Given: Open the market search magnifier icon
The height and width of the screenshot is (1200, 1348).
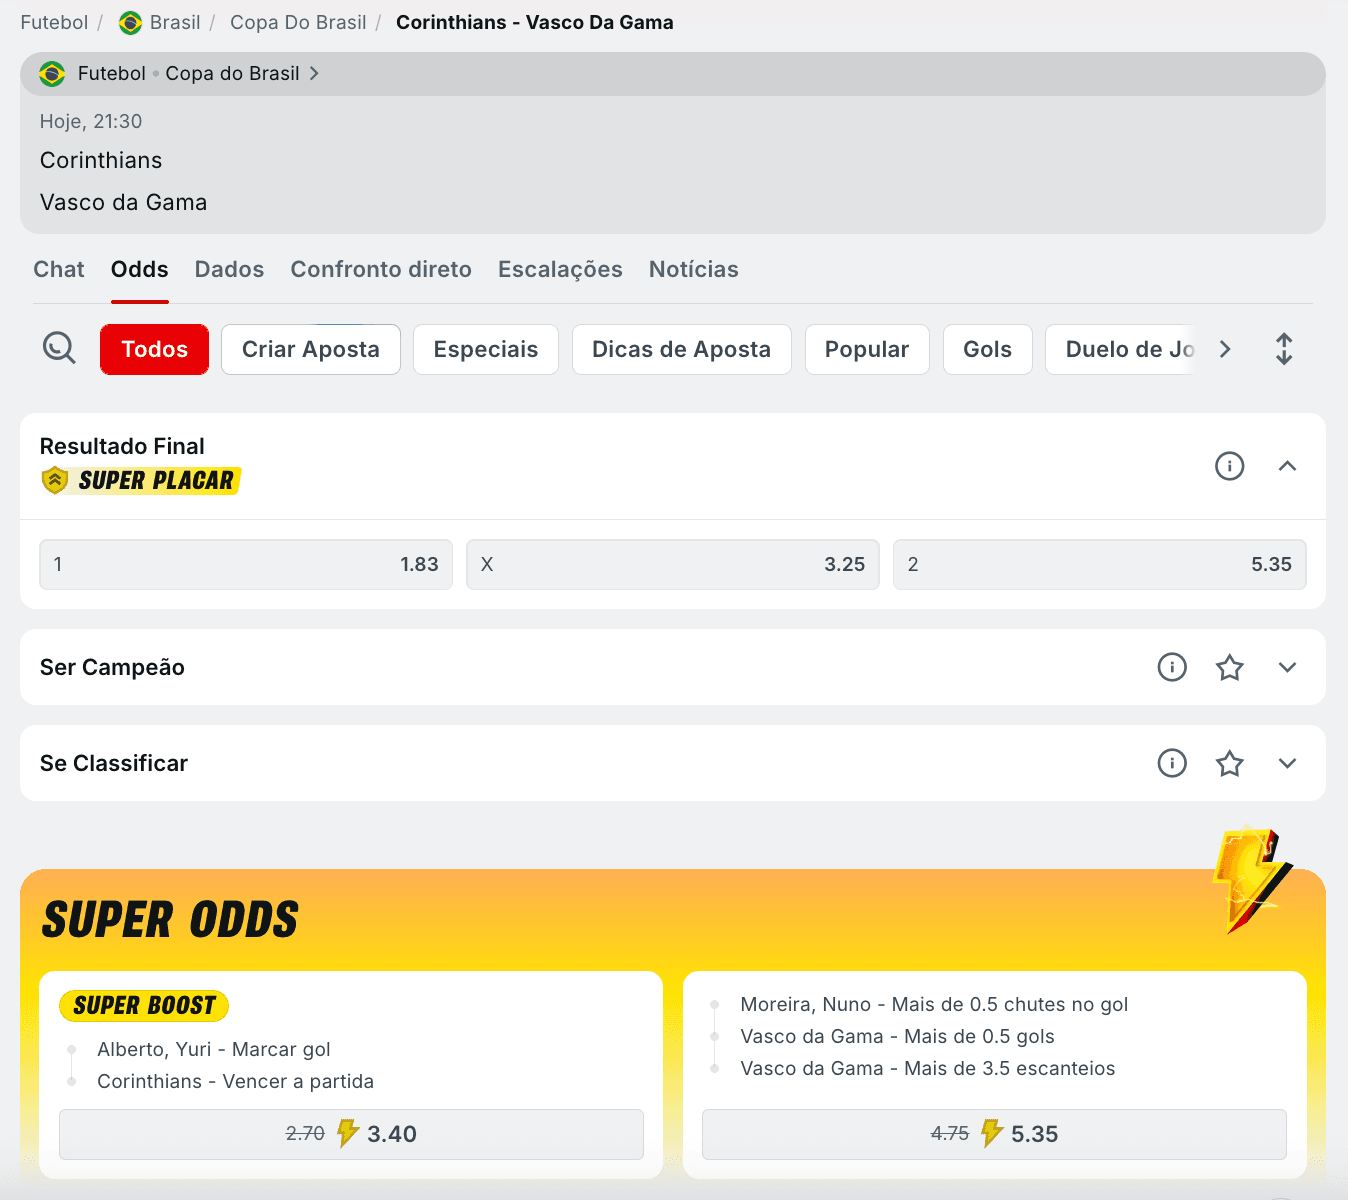Looking at the screenshot, I should point(59,348).
